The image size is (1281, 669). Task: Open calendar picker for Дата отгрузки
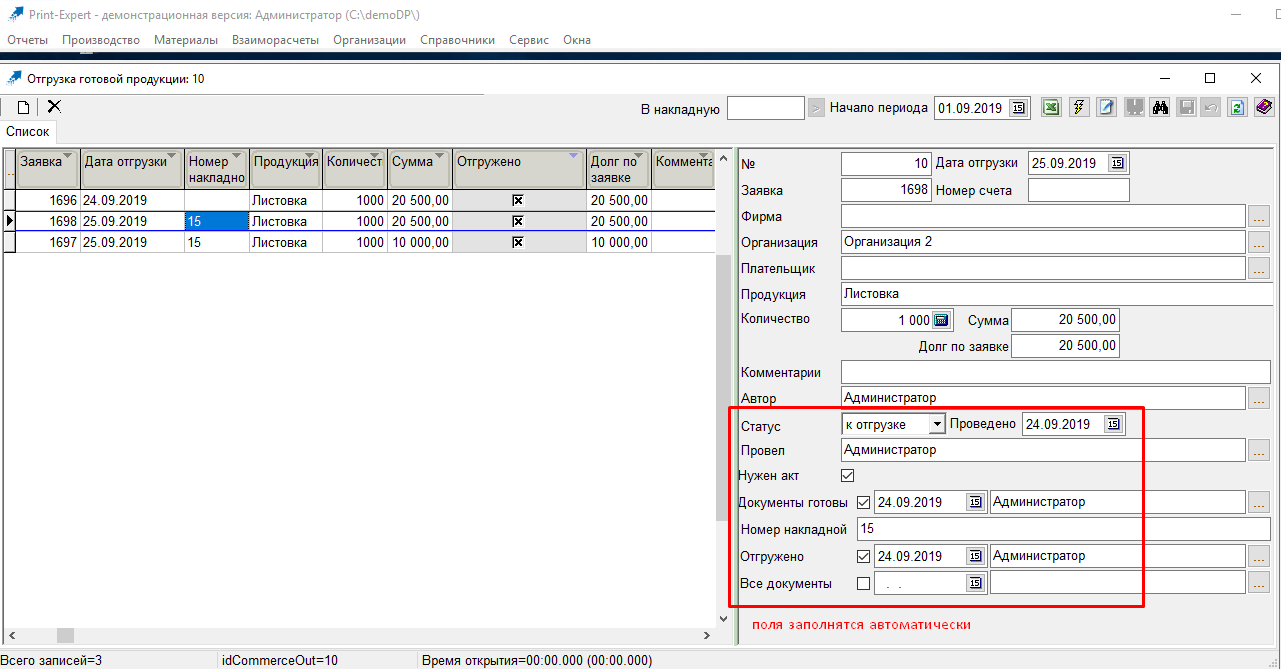pos(1118,163)
